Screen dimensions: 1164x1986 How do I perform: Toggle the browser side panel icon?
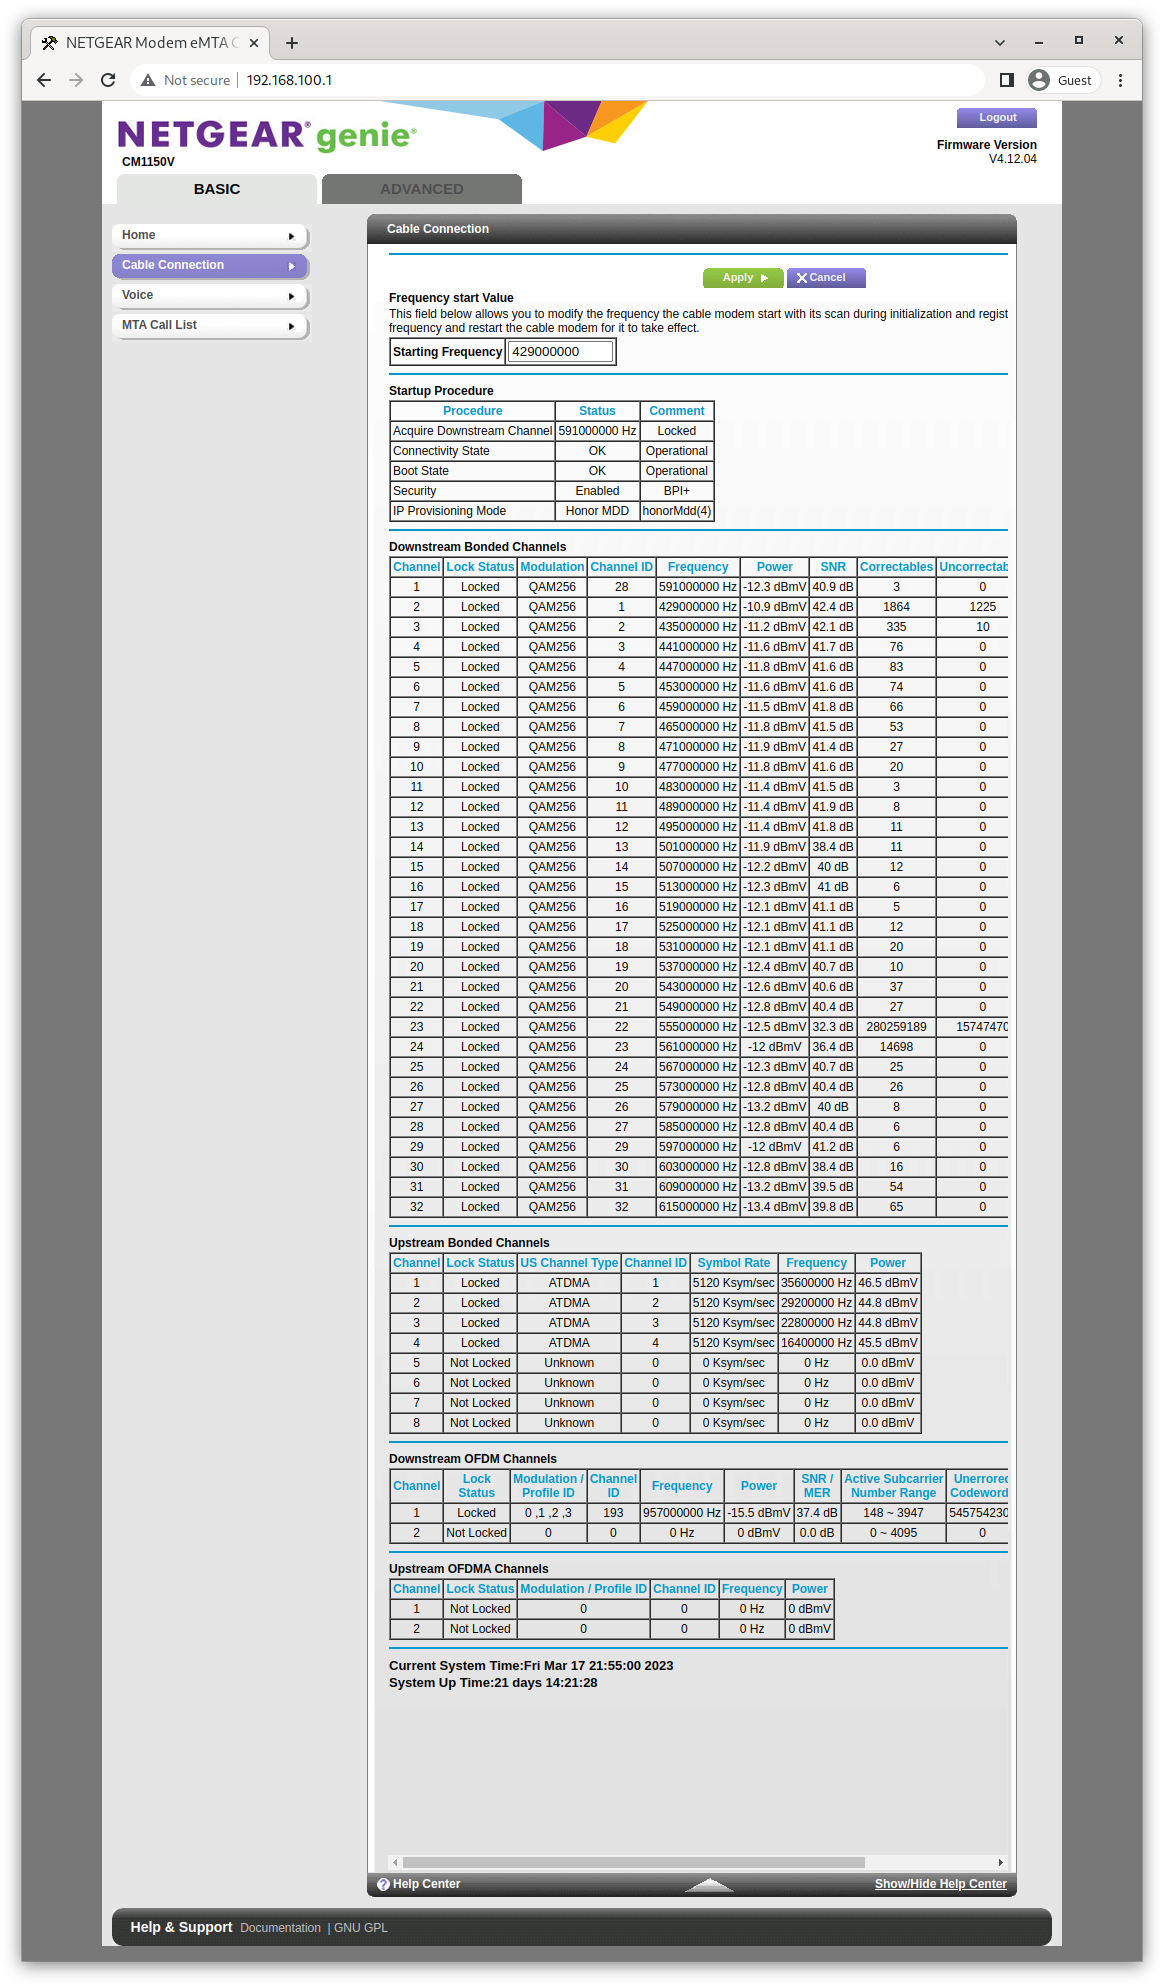click(1007, 80)
